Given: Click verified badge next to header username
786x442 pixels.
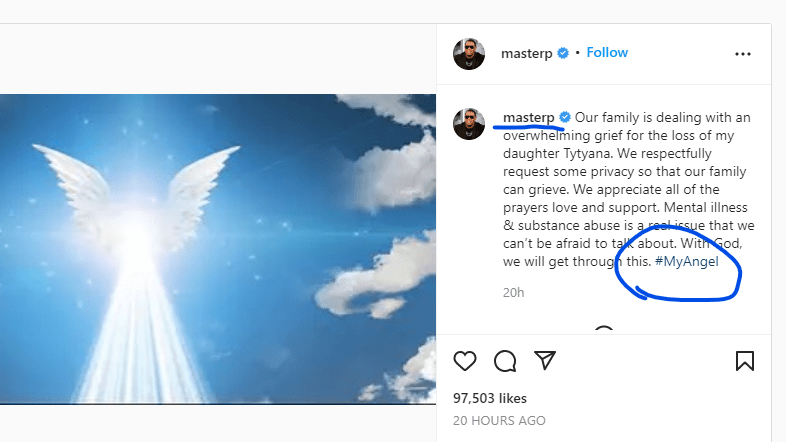Looking at the screenshot, I should (564, 53).
